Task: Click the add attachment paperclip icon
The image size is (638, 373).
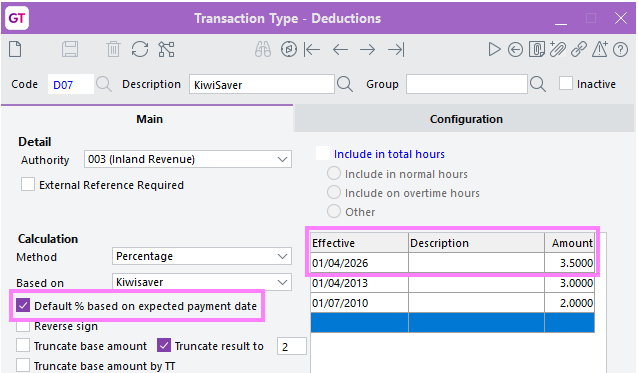Action: point(557,49)
